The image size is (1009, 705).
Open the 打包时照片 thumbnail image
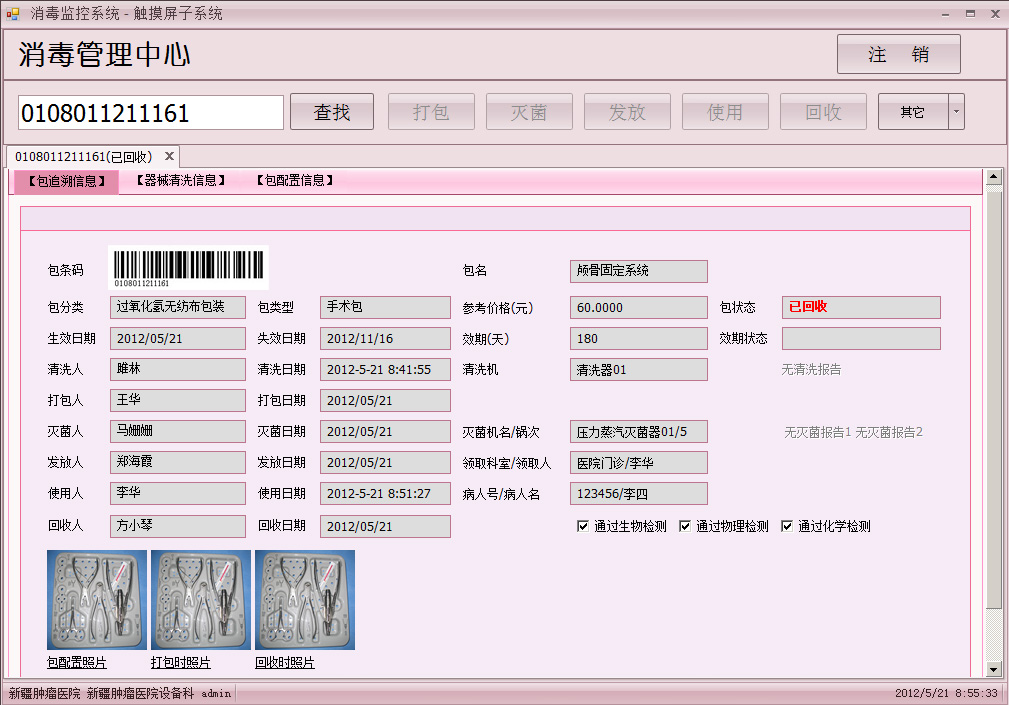click(201, 600)
